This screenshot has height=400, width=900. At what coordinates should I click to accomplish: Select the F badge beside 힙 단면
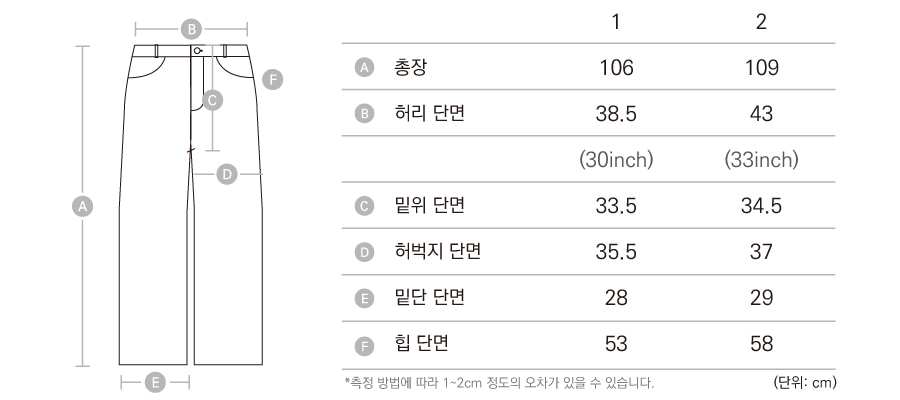coord(364,344)
